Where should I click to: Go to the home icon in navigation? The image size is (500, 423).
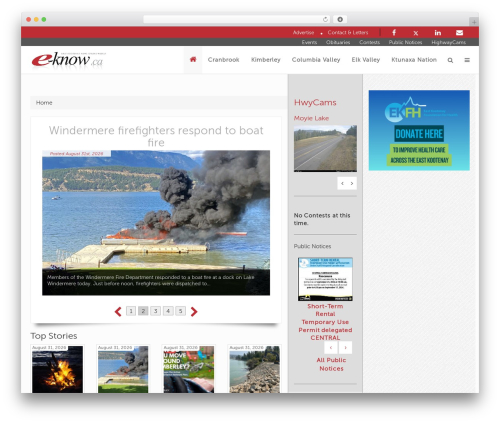pos(193,59)
